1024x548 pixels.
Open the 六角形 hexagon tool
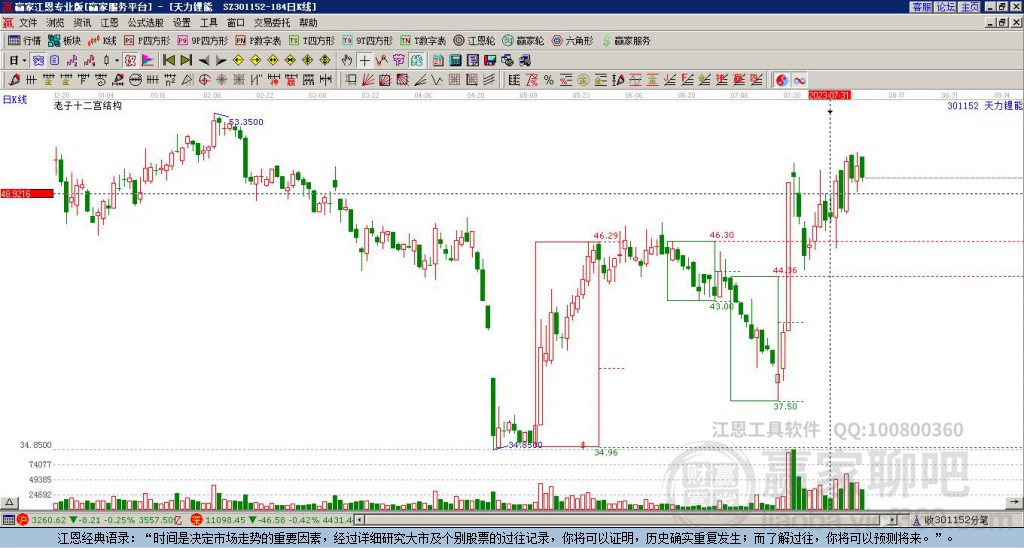click(x=572, y=40)
